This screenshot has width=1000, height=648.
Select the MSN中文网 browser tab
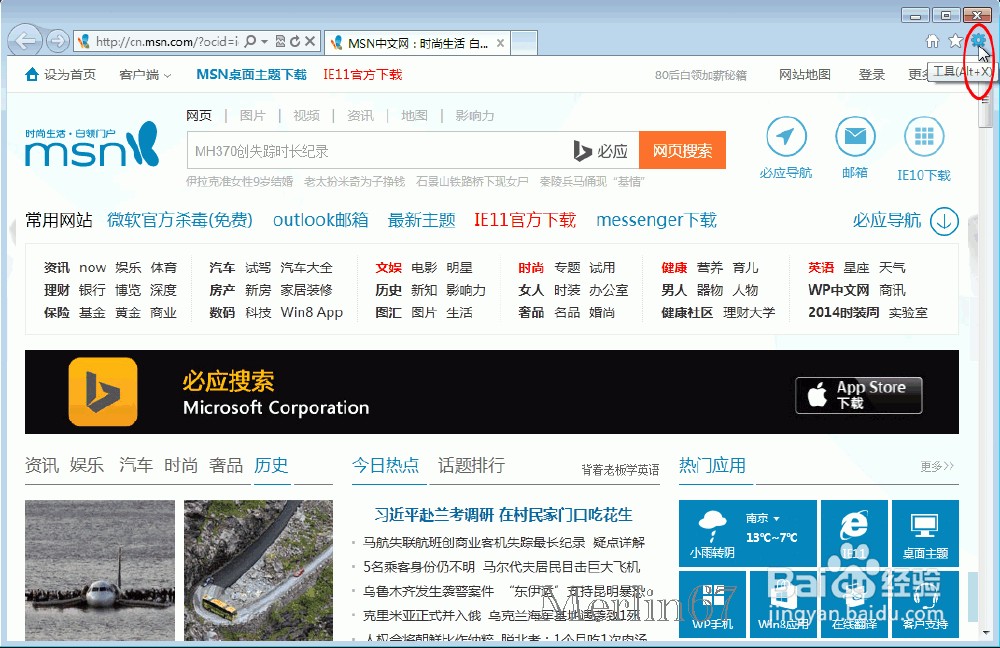[418, 43]
